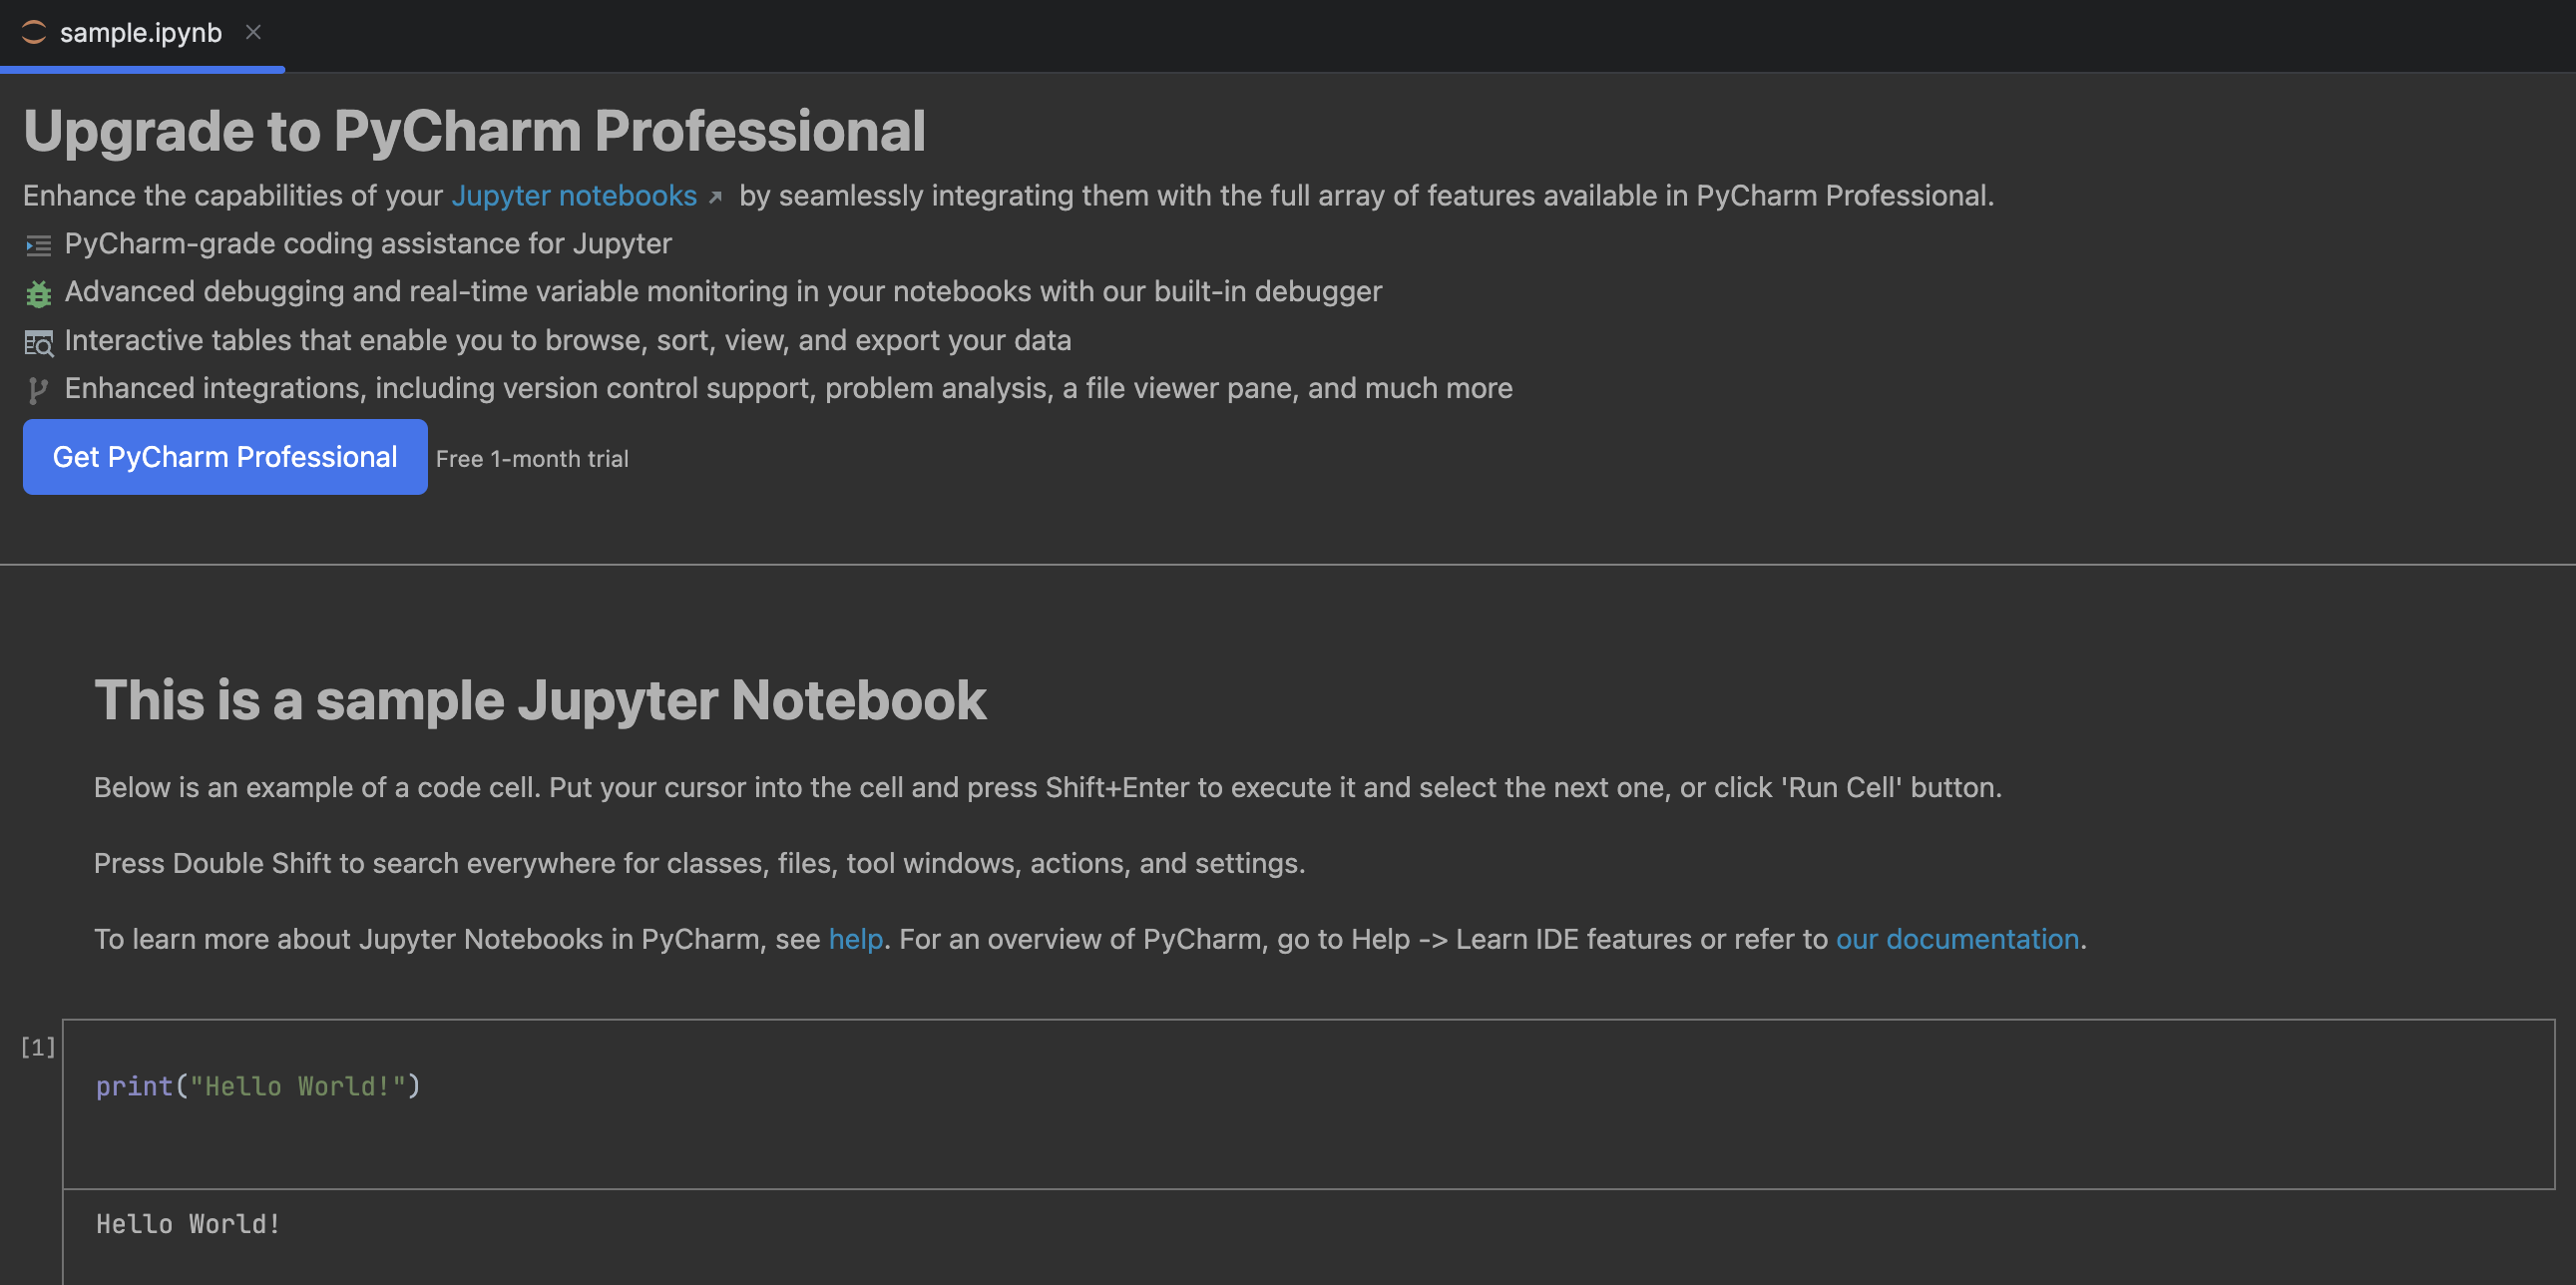This screenshot has width=2576, height=1285.
Task: Select the Hello World! output text
Action: click(187, 1223)
